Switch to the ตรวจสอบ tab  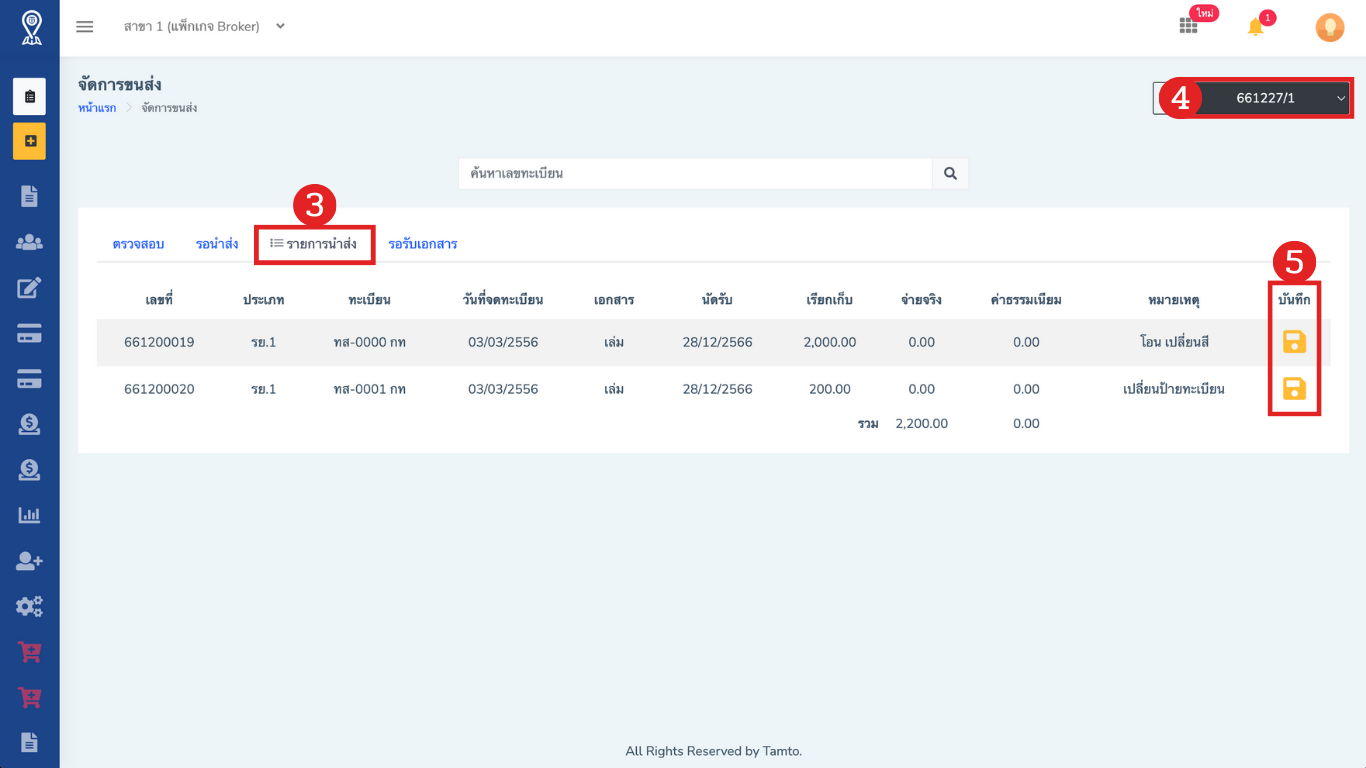coord(139,244)
